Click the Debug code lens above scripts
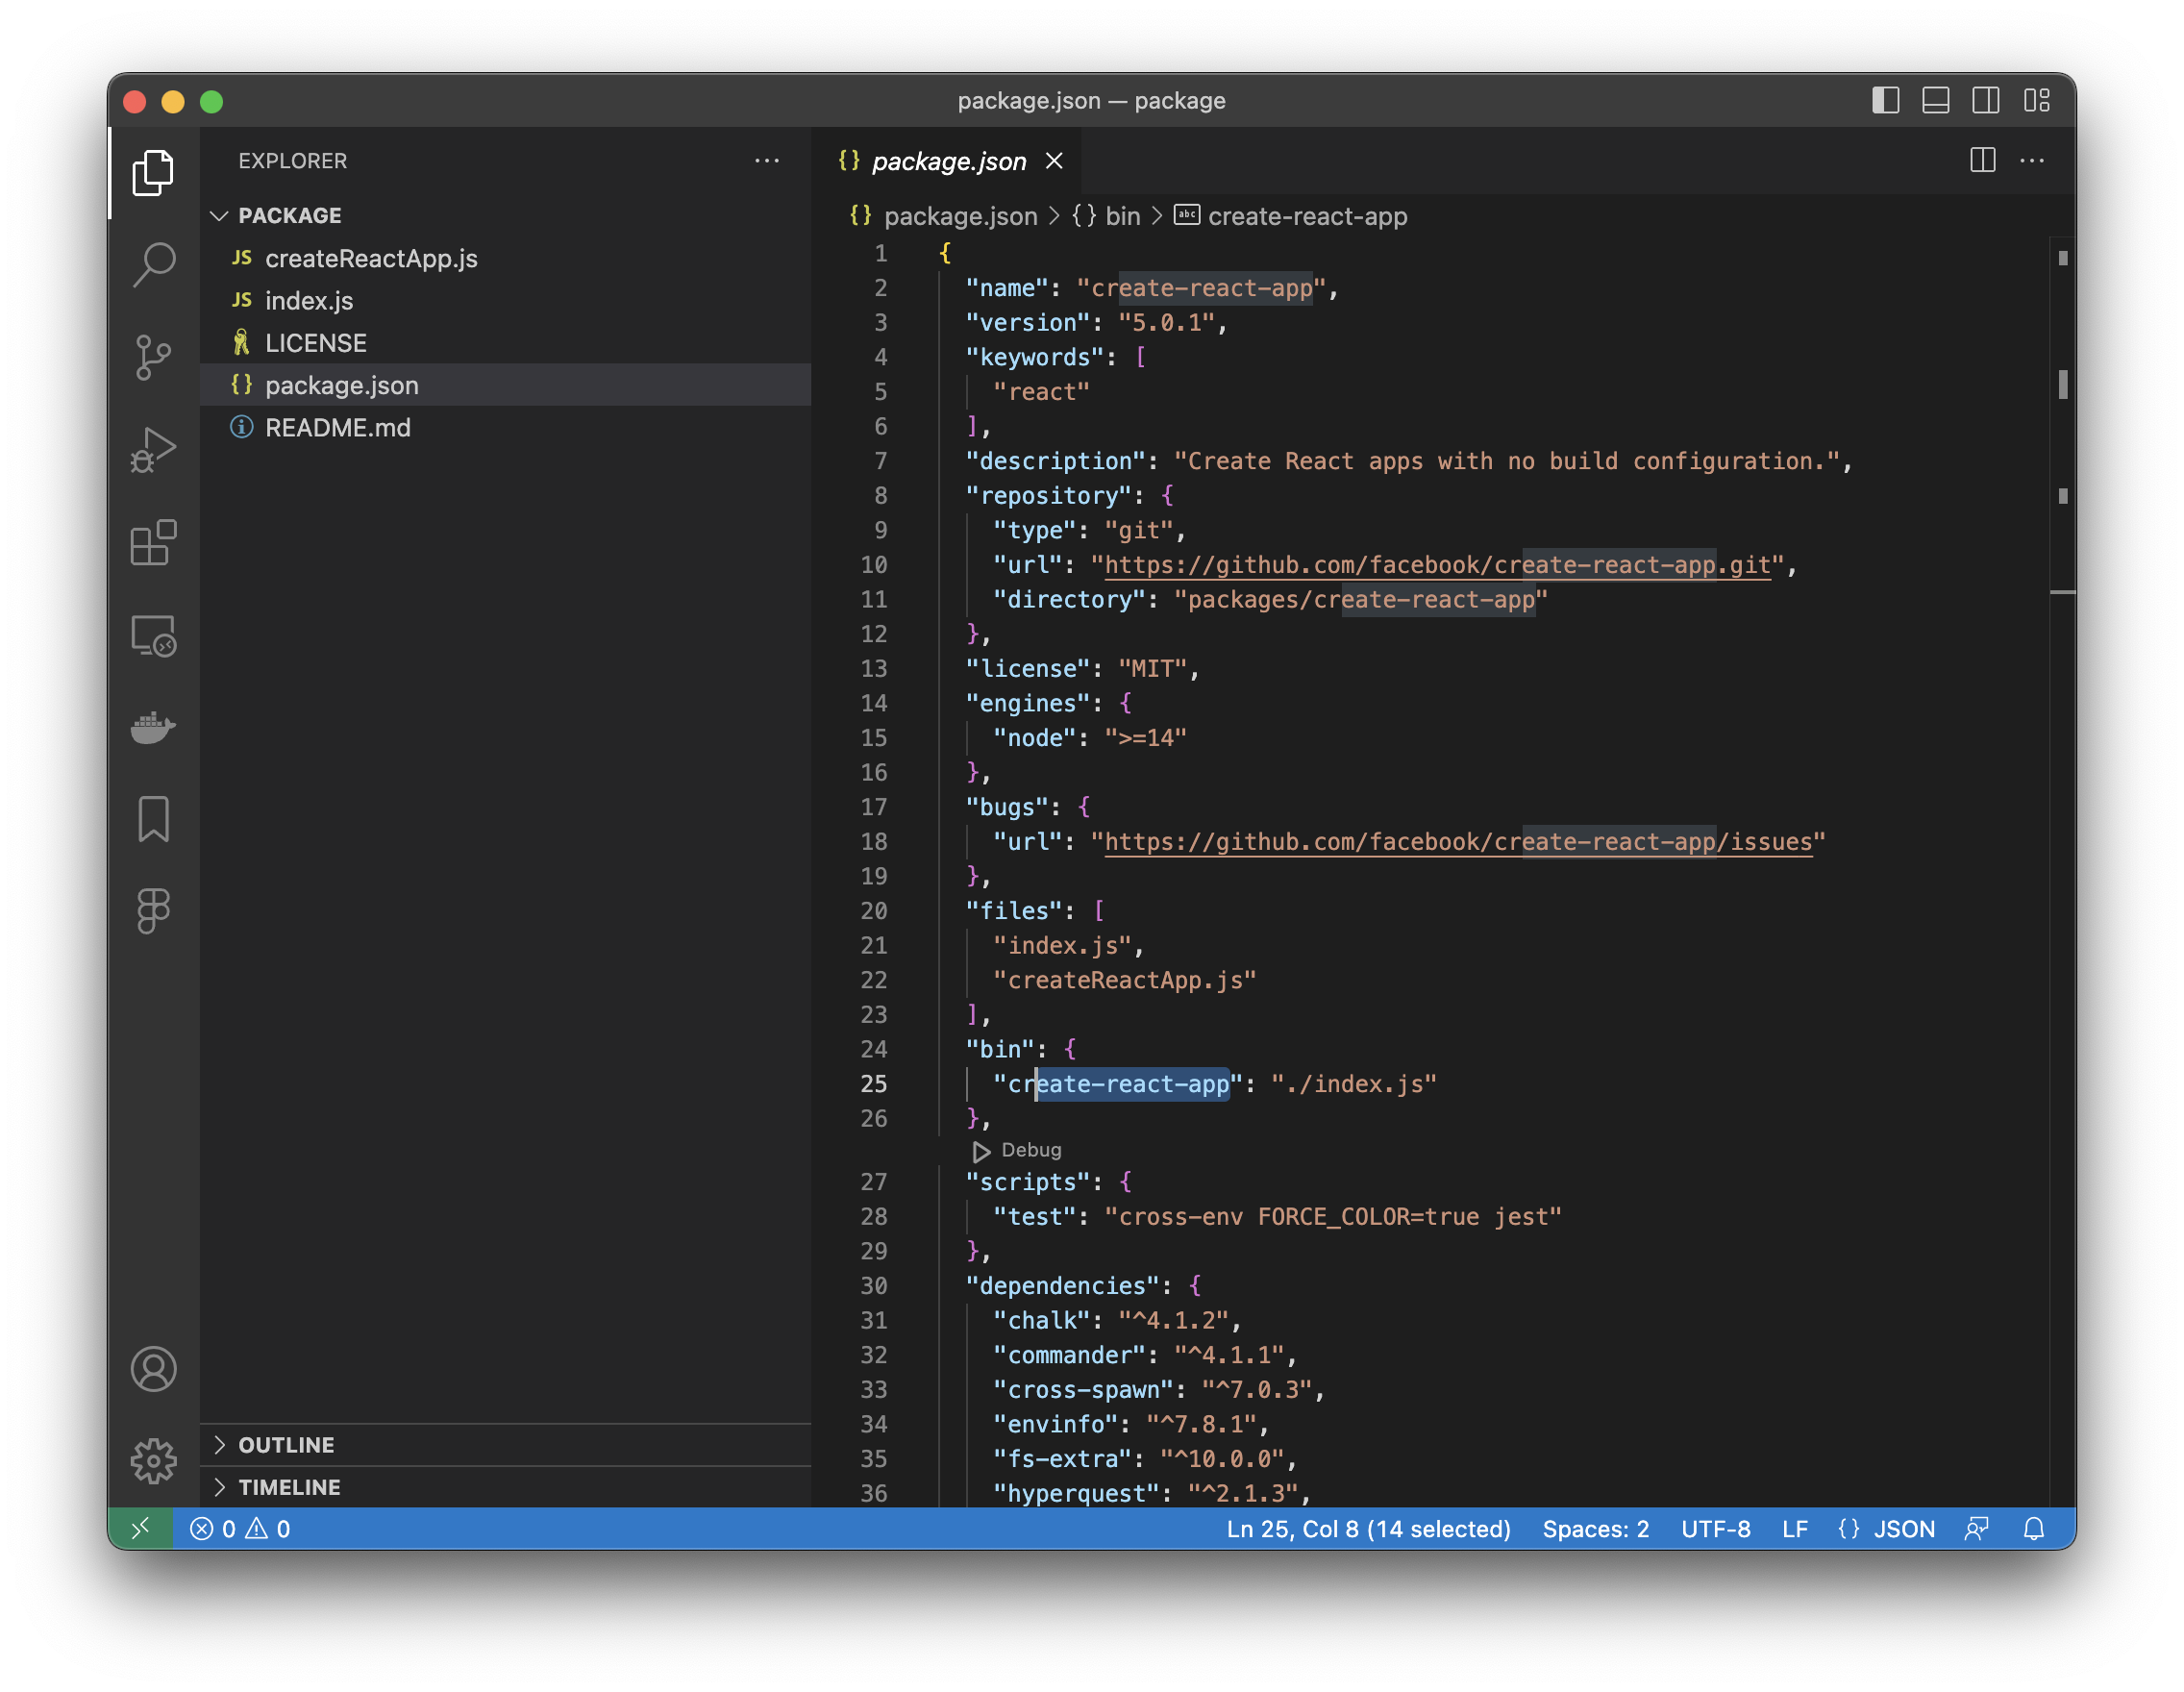The image size is (2184, 1692). tap(1030, 1150)
